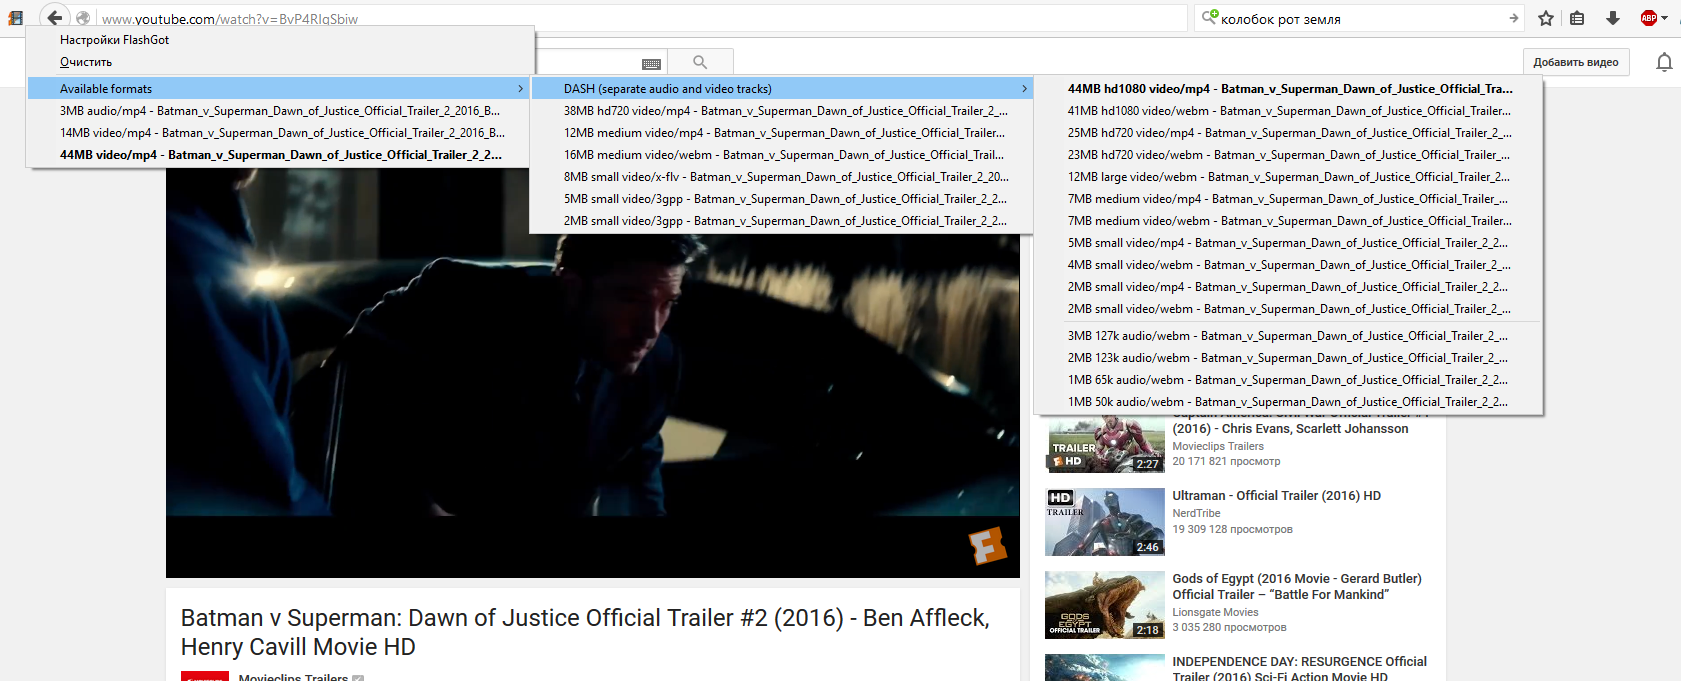Choose 3MB audio/mp4 format
Viewport: 1681px width, 681px height.
tap(281, 111)
